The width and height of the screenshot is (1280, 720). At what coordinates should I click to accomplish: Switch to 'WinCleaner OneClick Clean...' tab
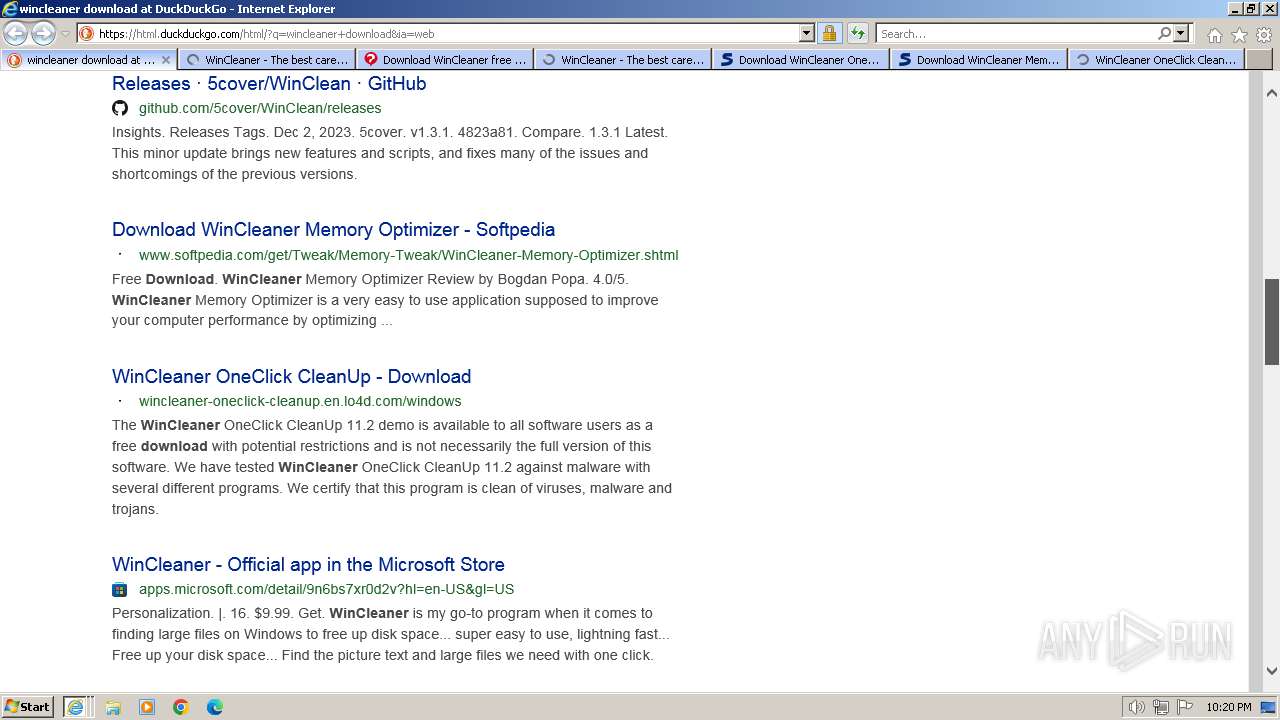[x=1157, y=59]
